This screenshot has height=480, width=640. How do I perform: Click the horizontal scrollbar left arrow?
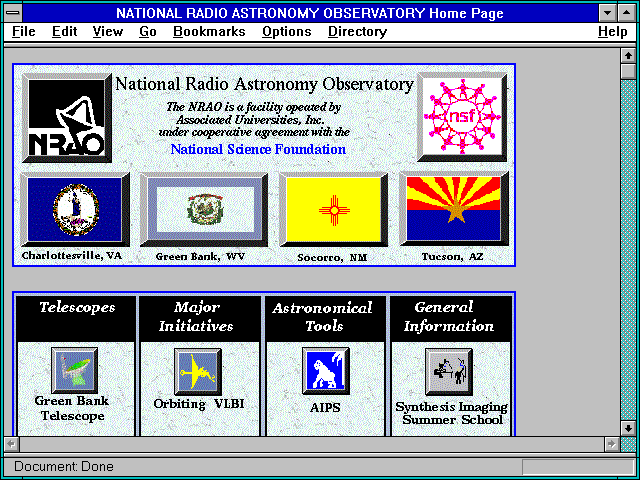(11, 444)
